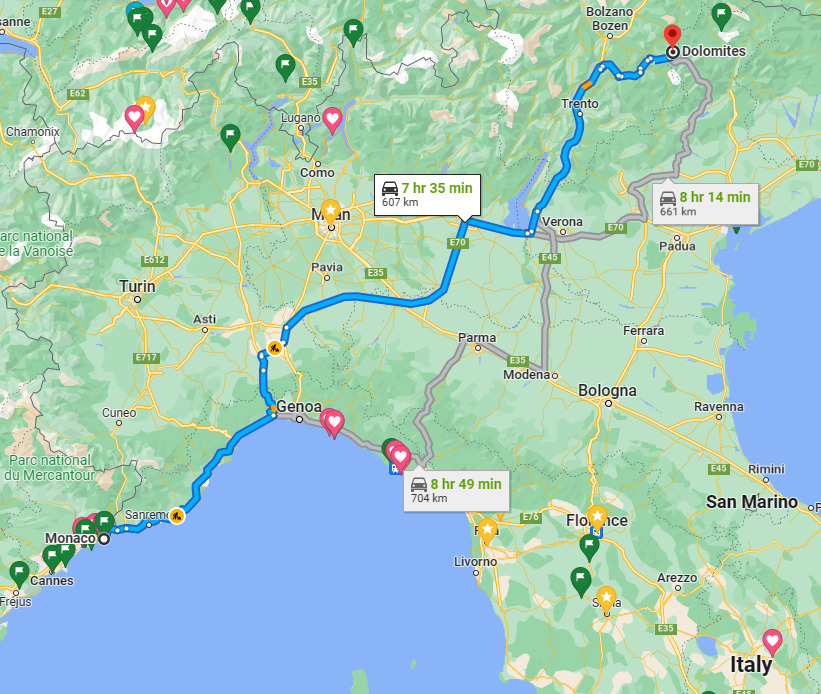
Task: Open the roadwork warning icon near Sanremo
Action: click(177, 515)
